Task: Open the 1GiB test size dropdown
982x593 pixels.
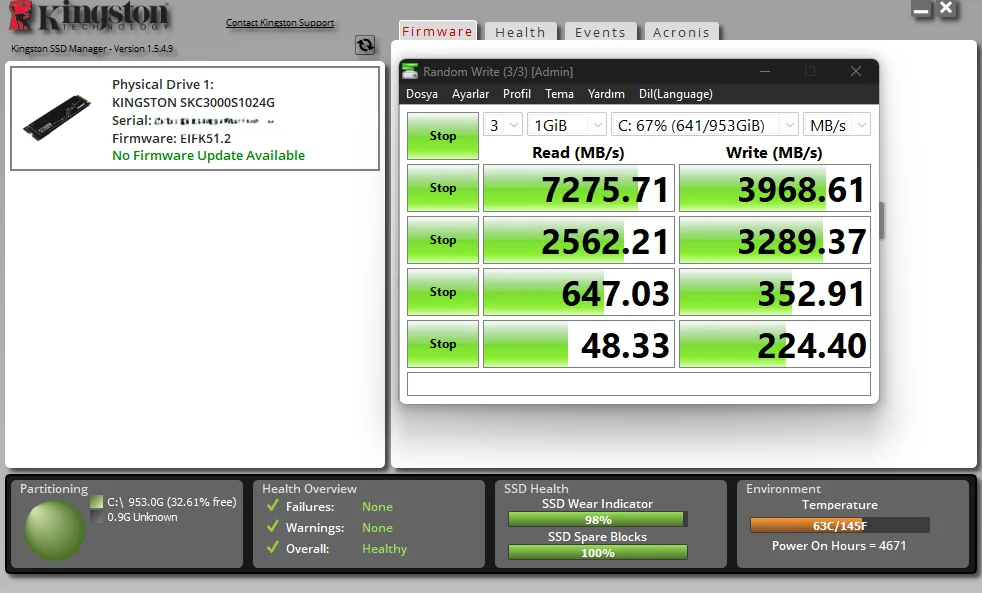Action: (567, 125)
